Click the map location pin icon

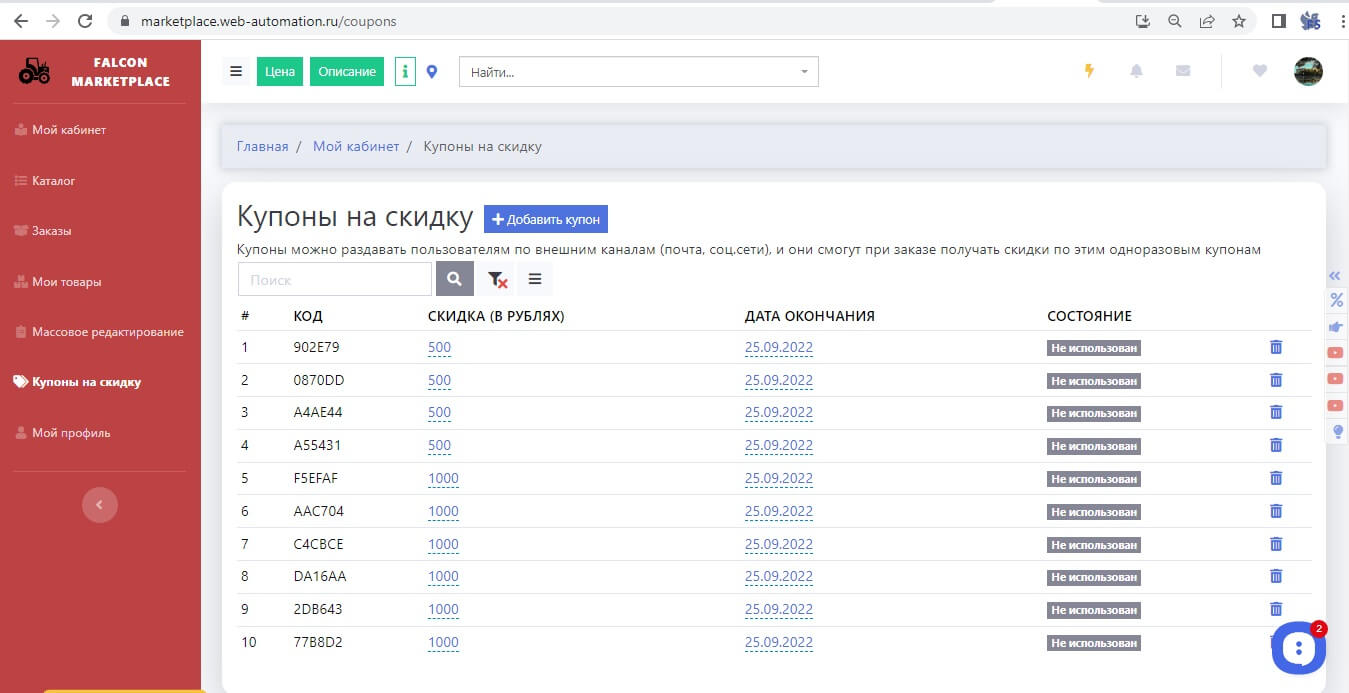[x=432, y=72]
